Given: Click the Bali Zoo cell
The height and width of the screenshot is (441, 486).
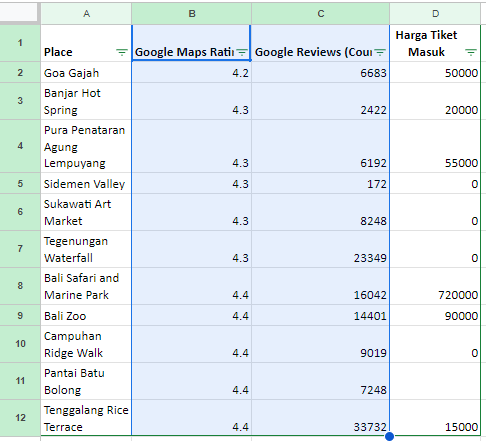Looking at the screenshot, I should point(86,315).
